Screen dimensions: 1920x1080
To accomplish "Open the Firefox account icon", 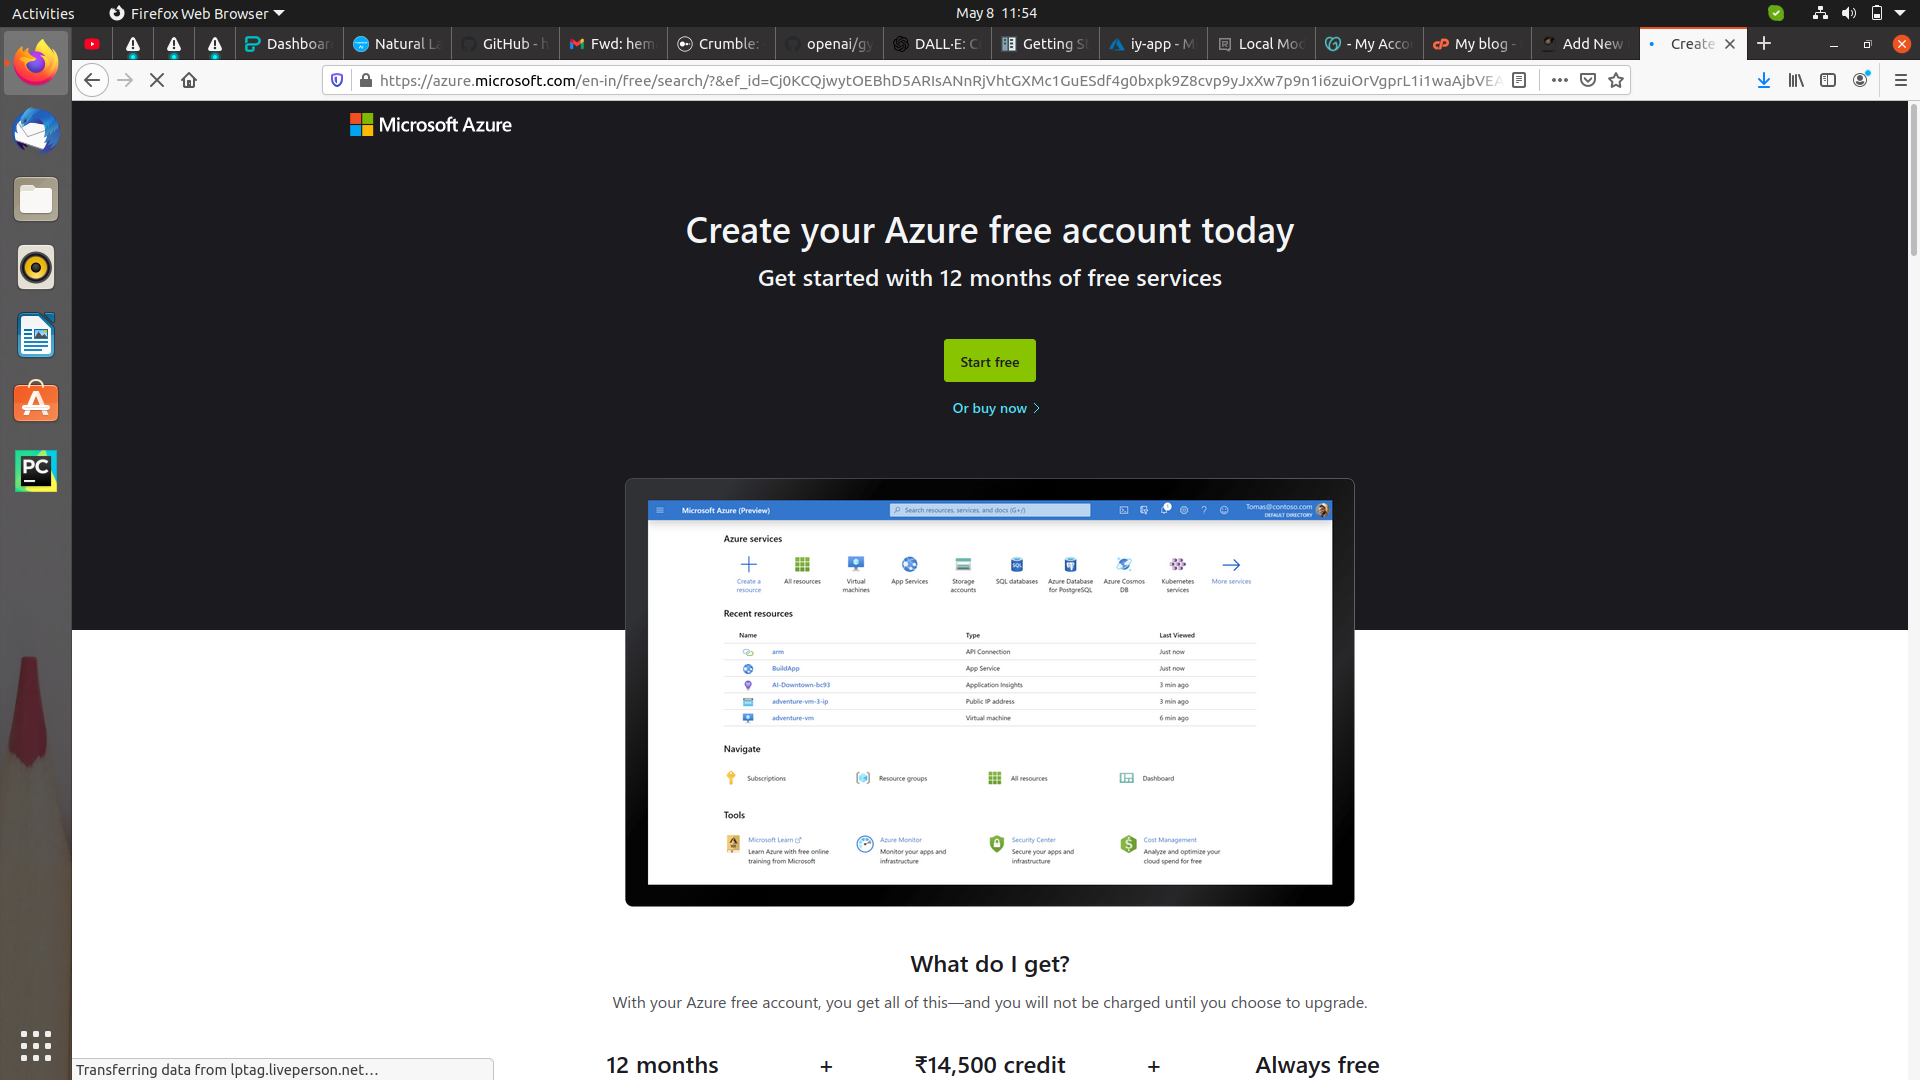I will pyautogui.click(x=1862, y=80).
